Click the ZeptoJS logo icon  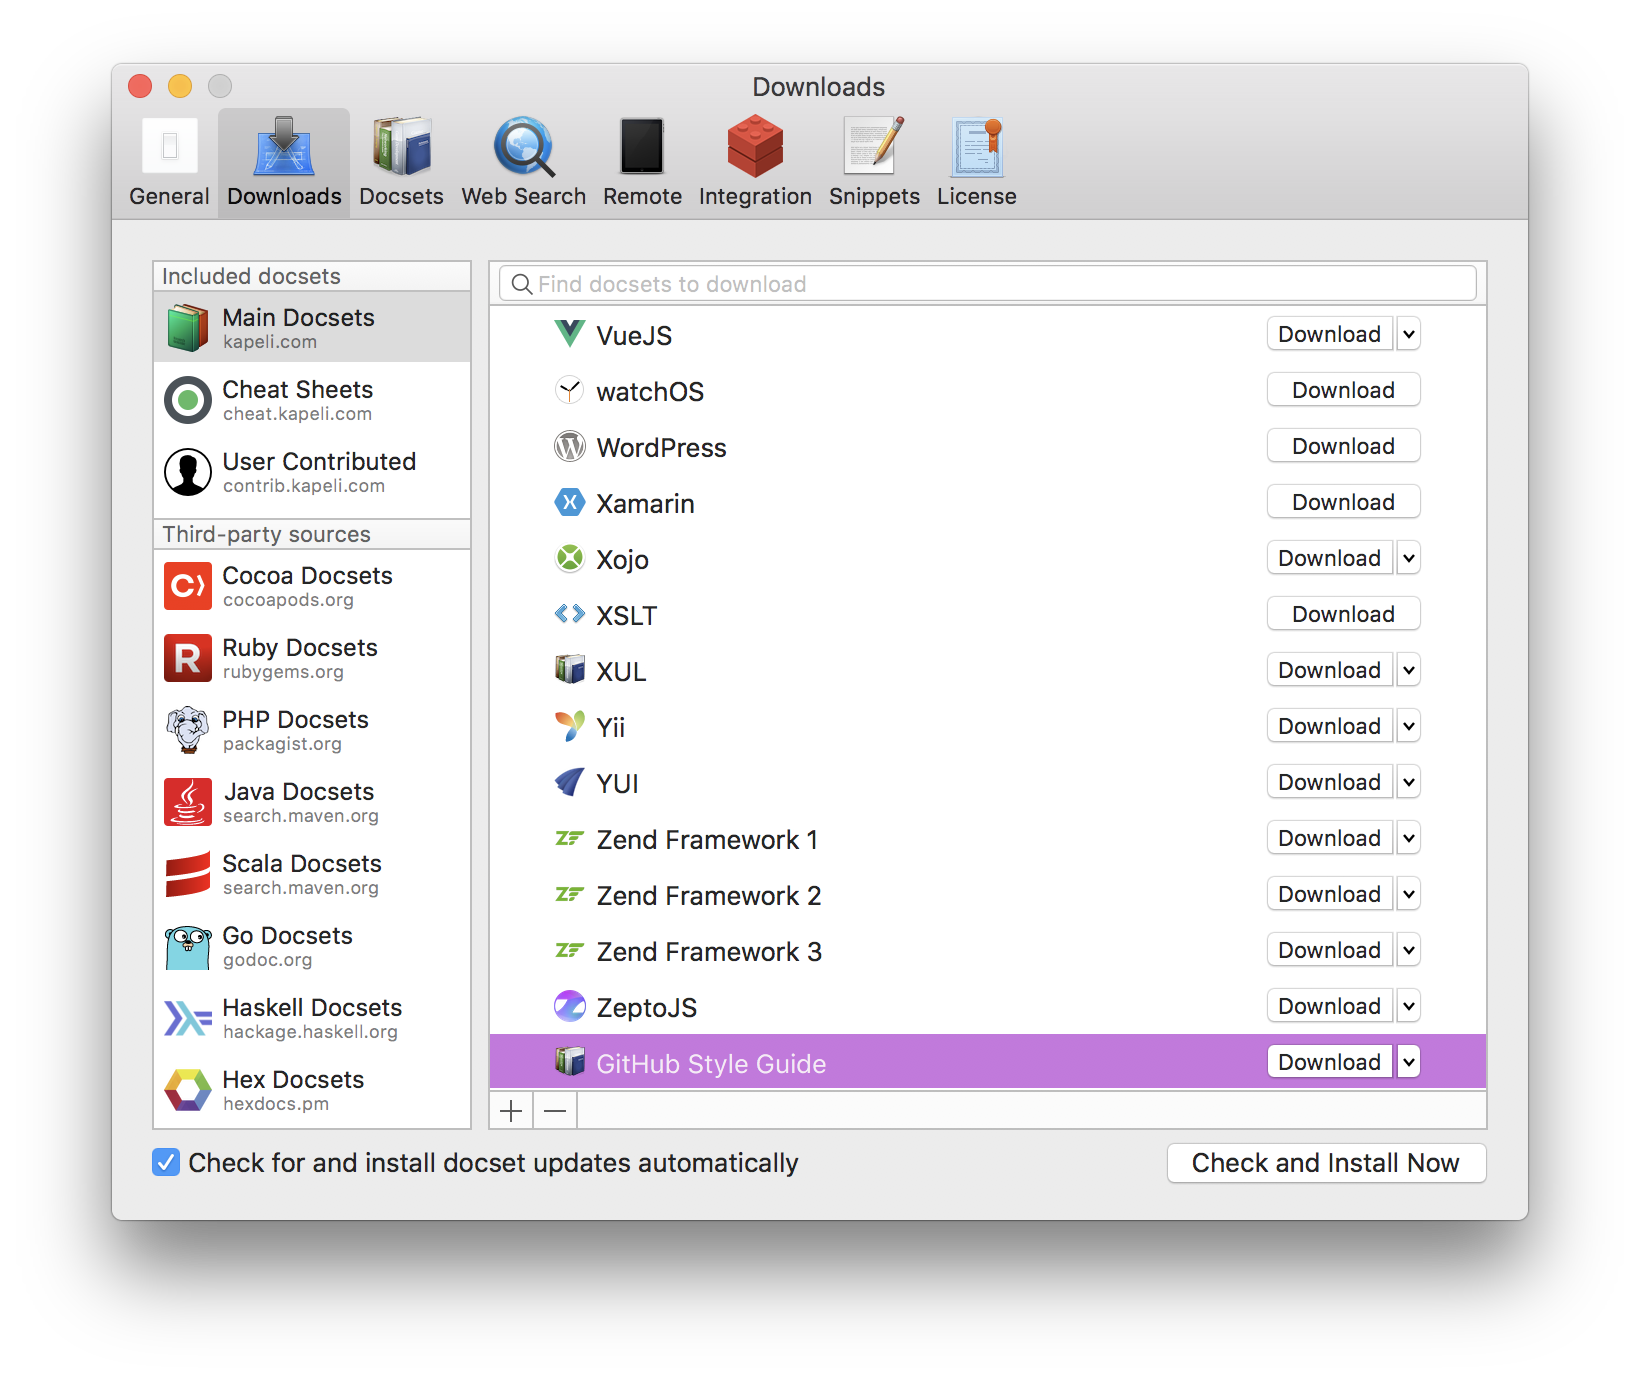pyautogui.click(x=570, y=1006)
